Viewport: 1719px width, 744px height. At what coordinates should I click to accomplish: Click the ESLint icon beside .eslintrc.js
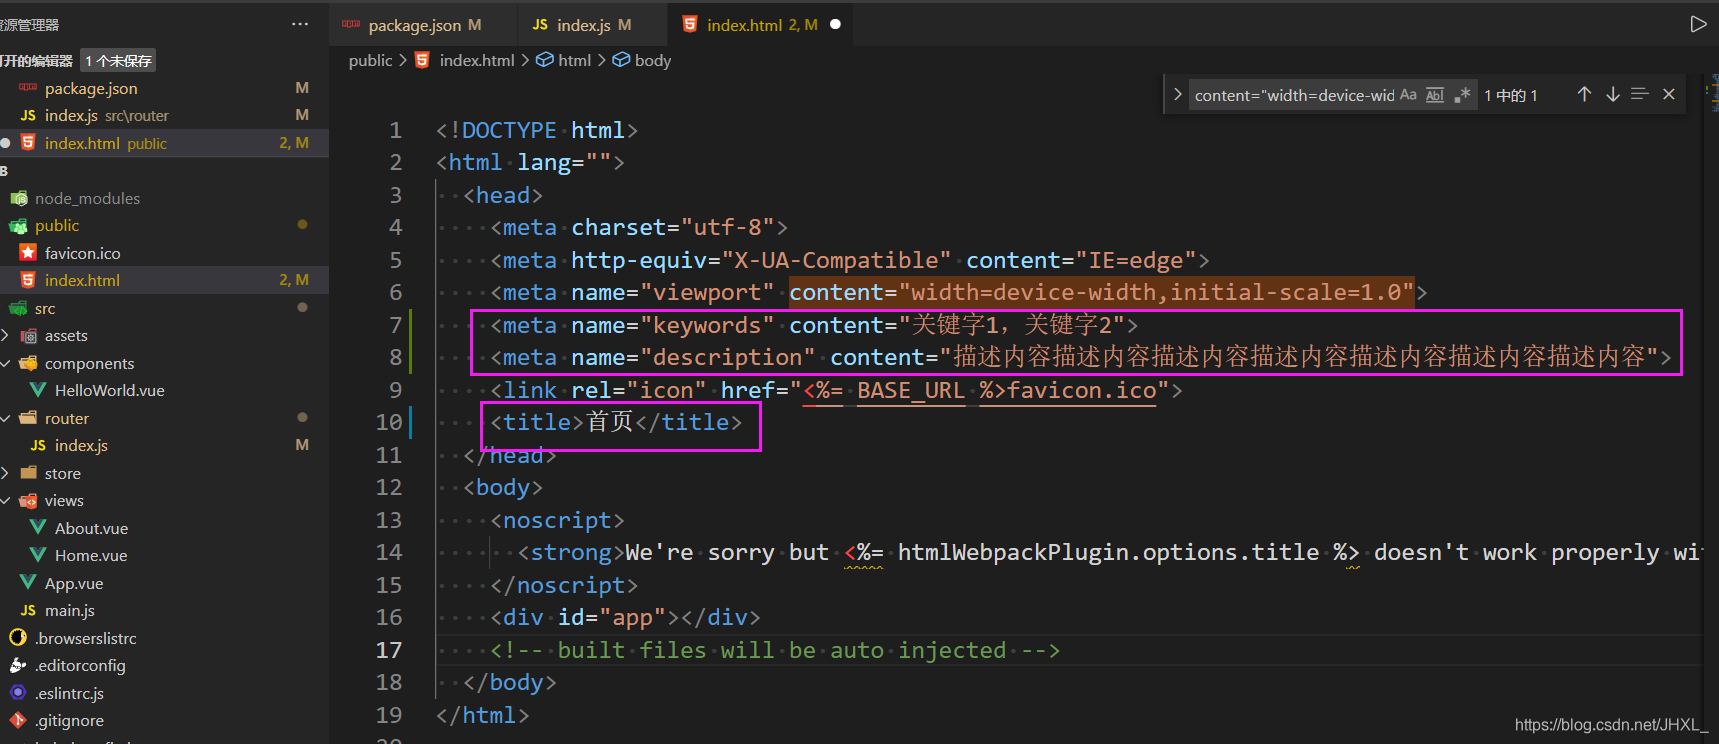[18, 692]
